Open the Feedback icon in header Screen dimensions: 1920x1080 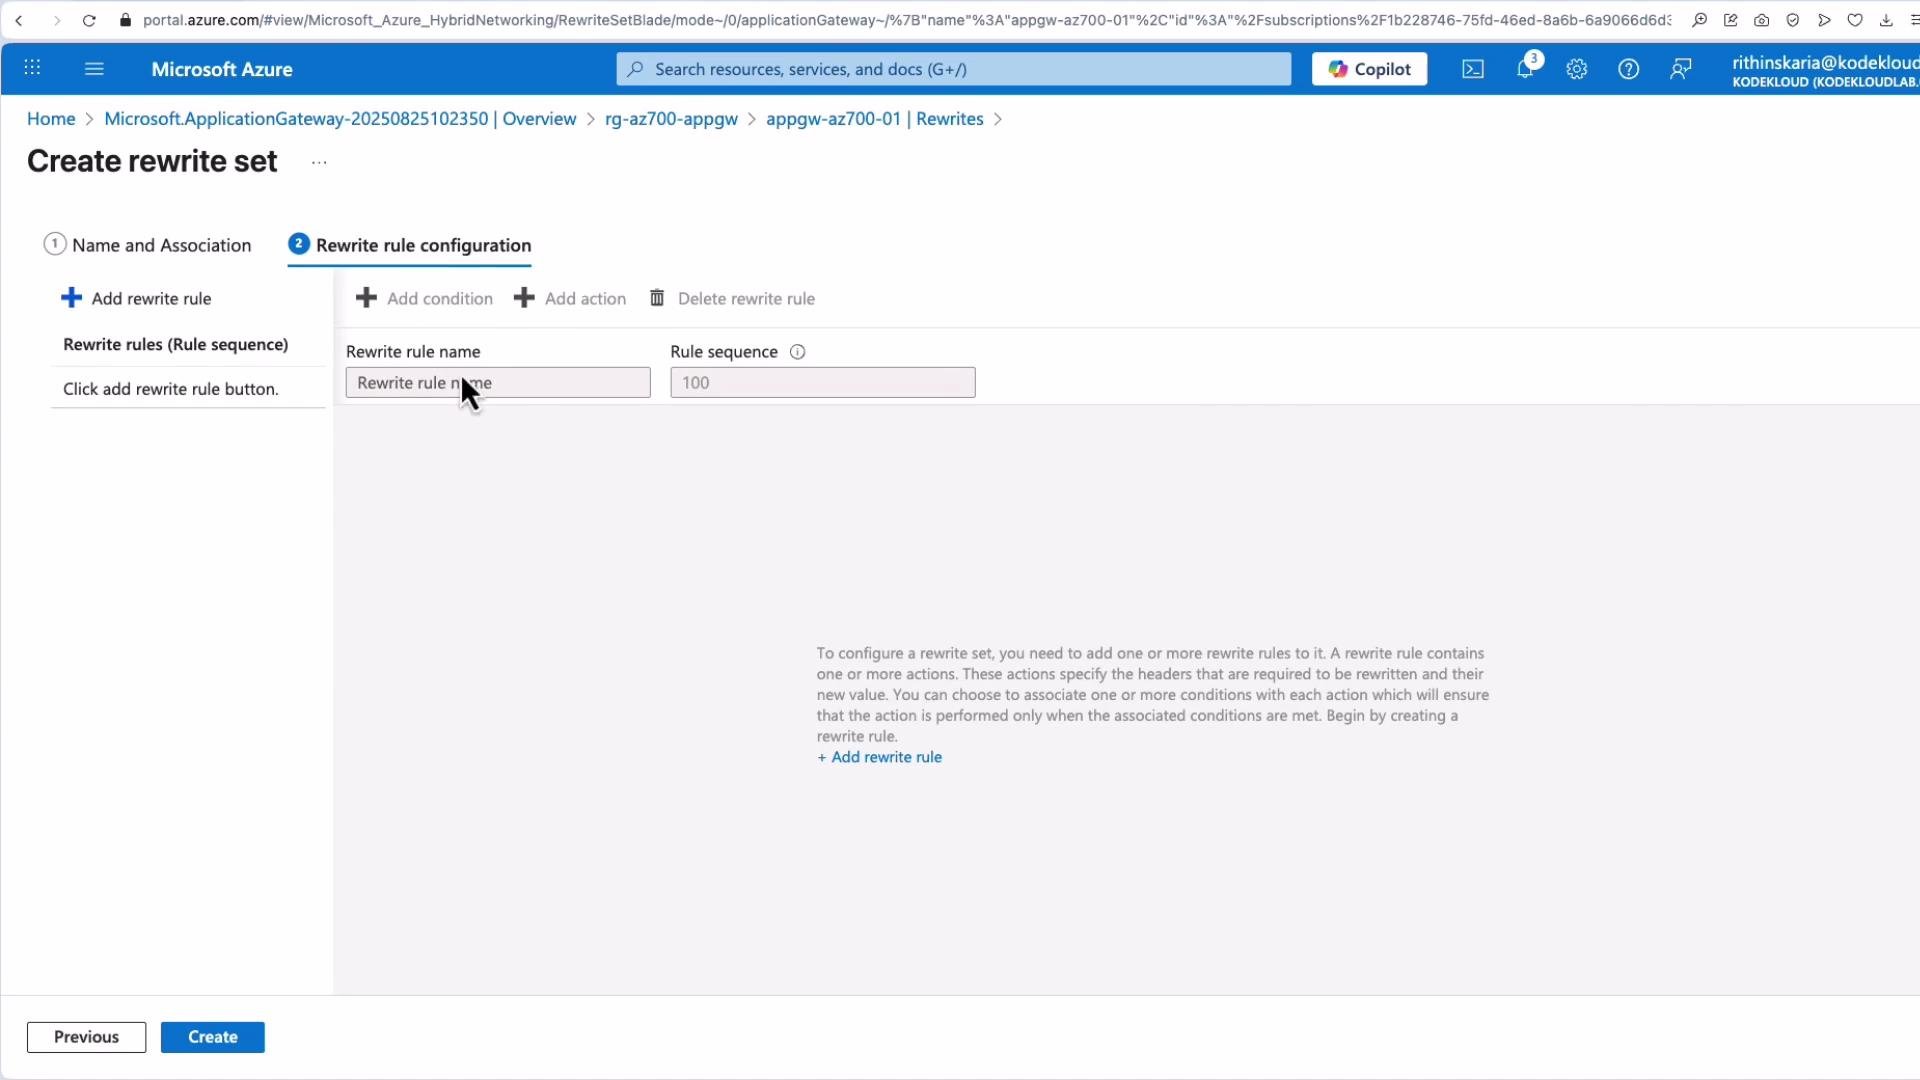1681,69
